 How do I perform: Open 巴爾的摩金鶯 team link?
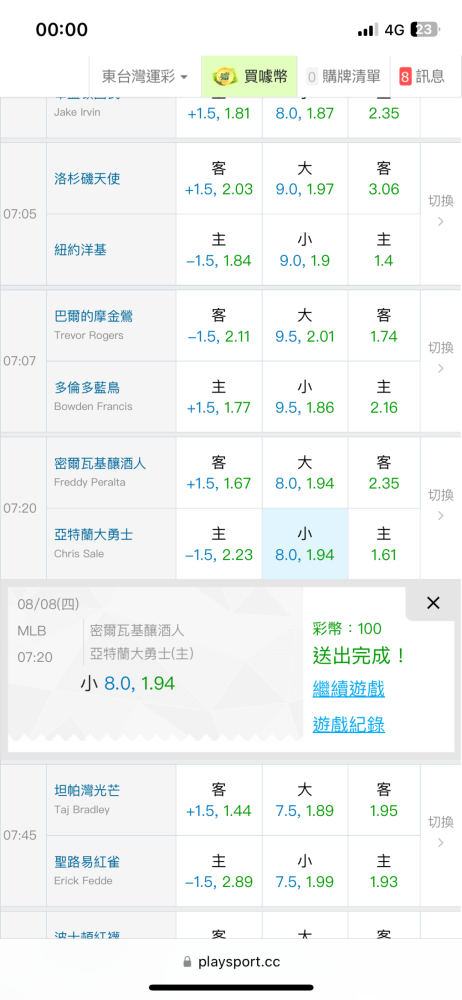tap(94, 316)
